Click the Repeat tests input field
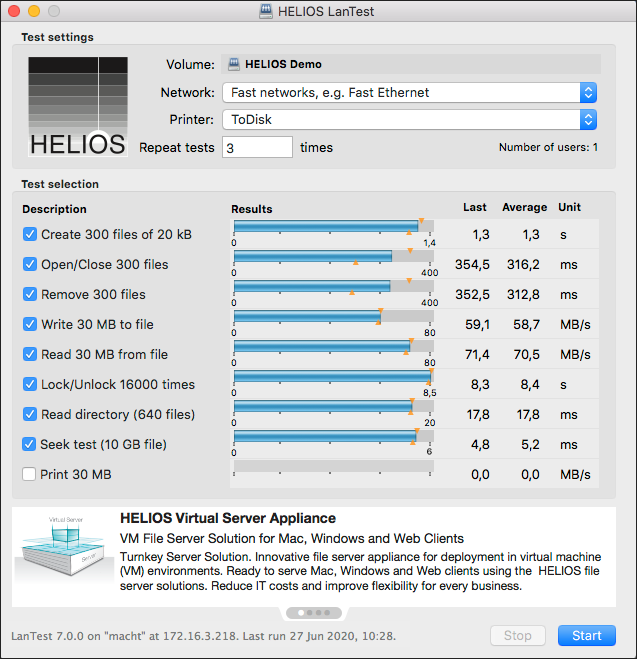 (258, 148)
